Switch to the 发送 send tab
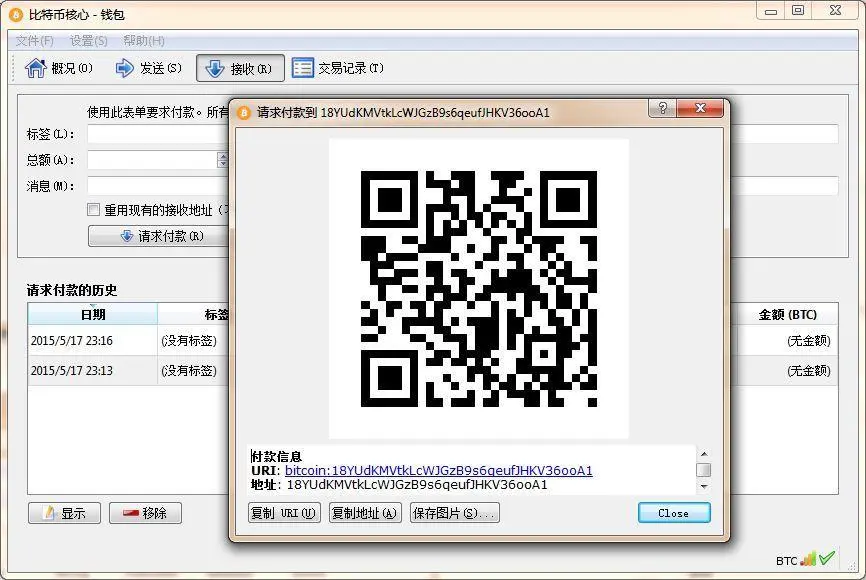This screenshot has height=580, width=866. coord(148,68)
